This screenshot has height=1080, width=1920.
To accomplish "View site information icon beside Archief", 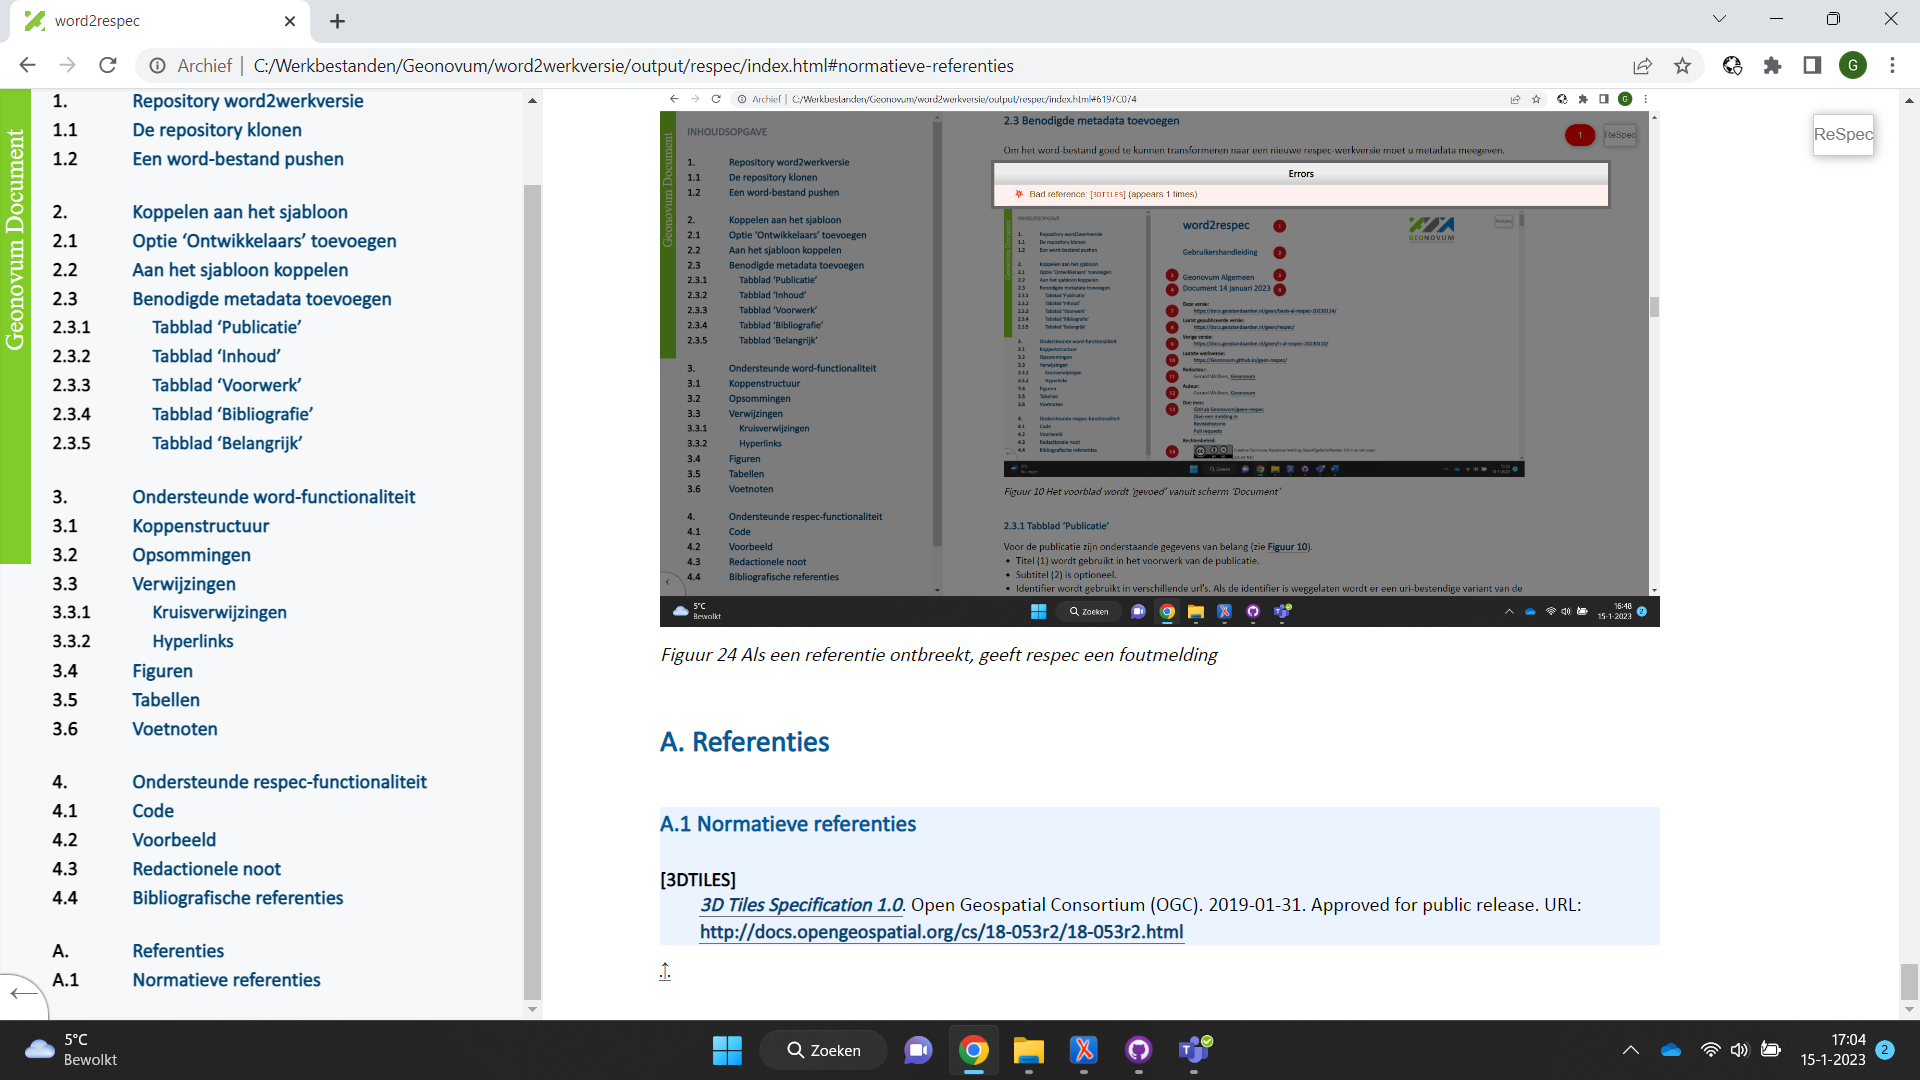I will pos(157,66).
